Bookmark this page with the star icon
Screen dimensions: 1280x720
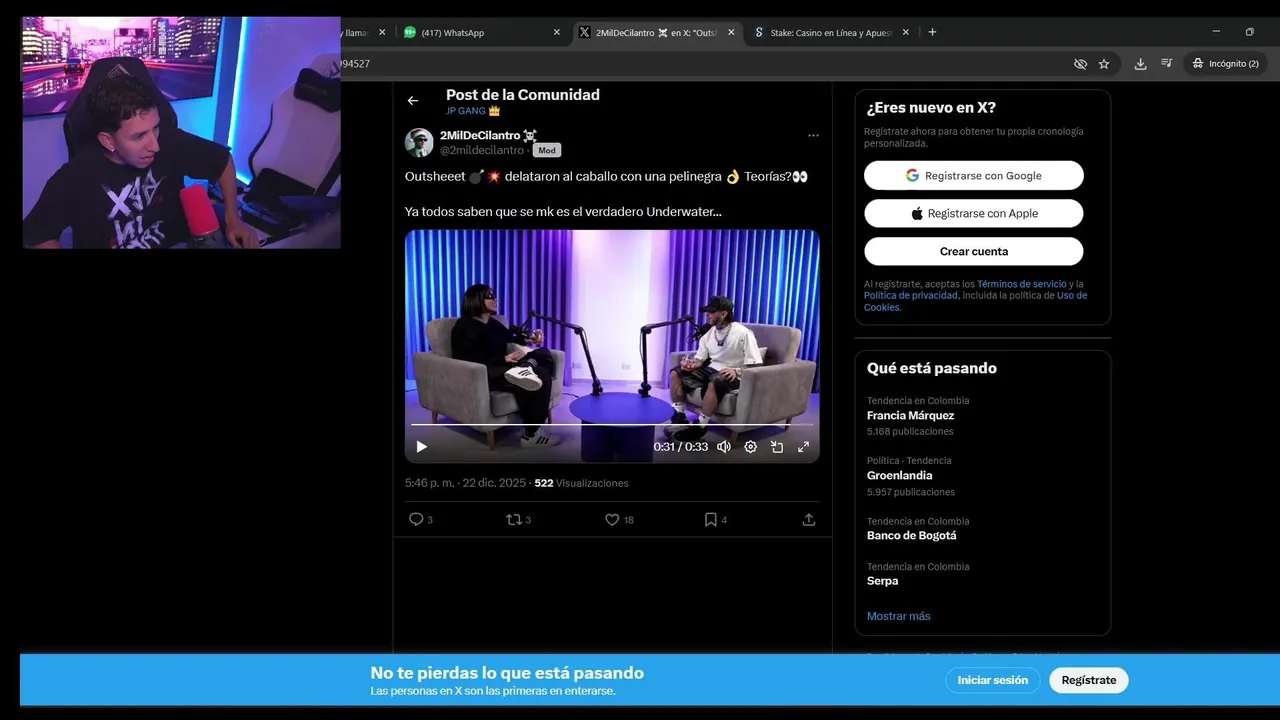[1104, 64]
